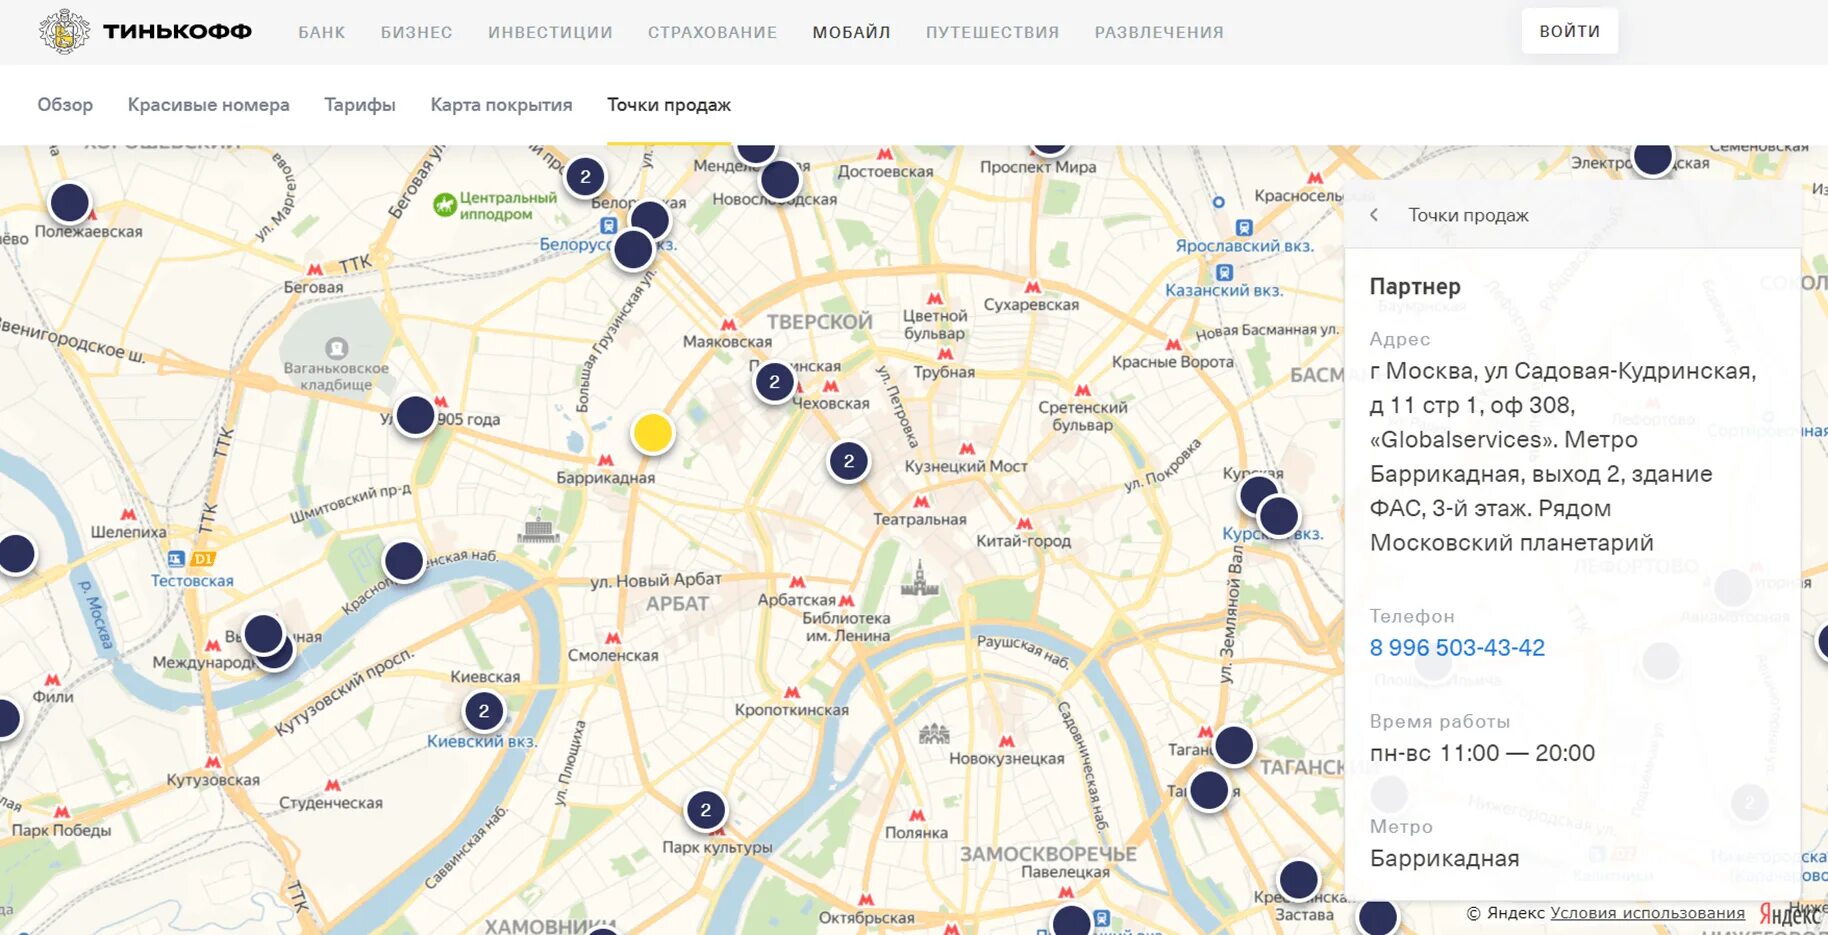Screen dimensions: 1828x935
Task: Select the sales point marker near Полежаевская
Action: 70,203
